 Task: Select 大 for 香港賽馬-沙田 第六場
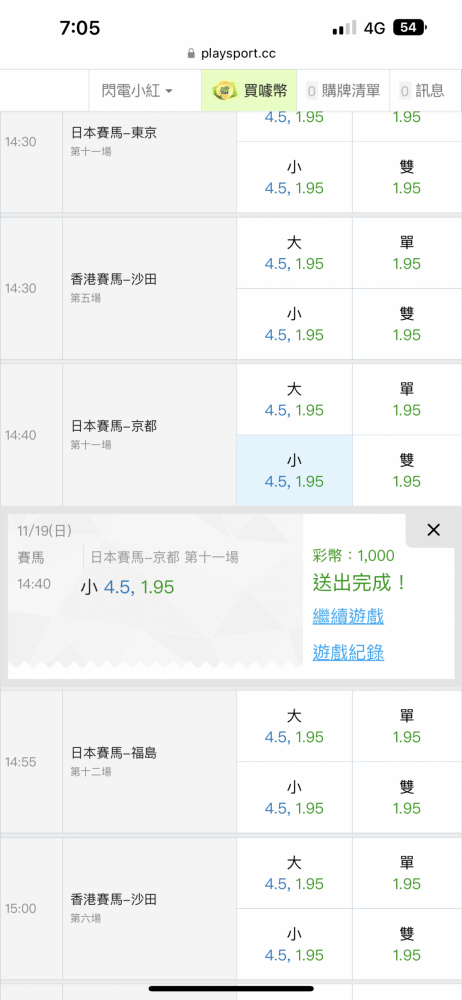[x=294, y=872]
